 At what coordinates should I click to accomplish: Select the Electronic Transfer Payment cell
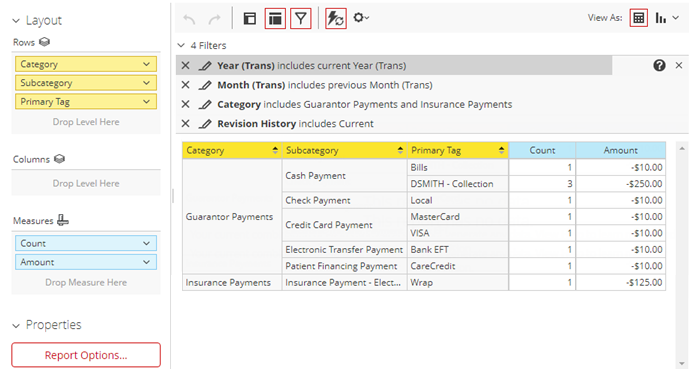tap(344, 250)
